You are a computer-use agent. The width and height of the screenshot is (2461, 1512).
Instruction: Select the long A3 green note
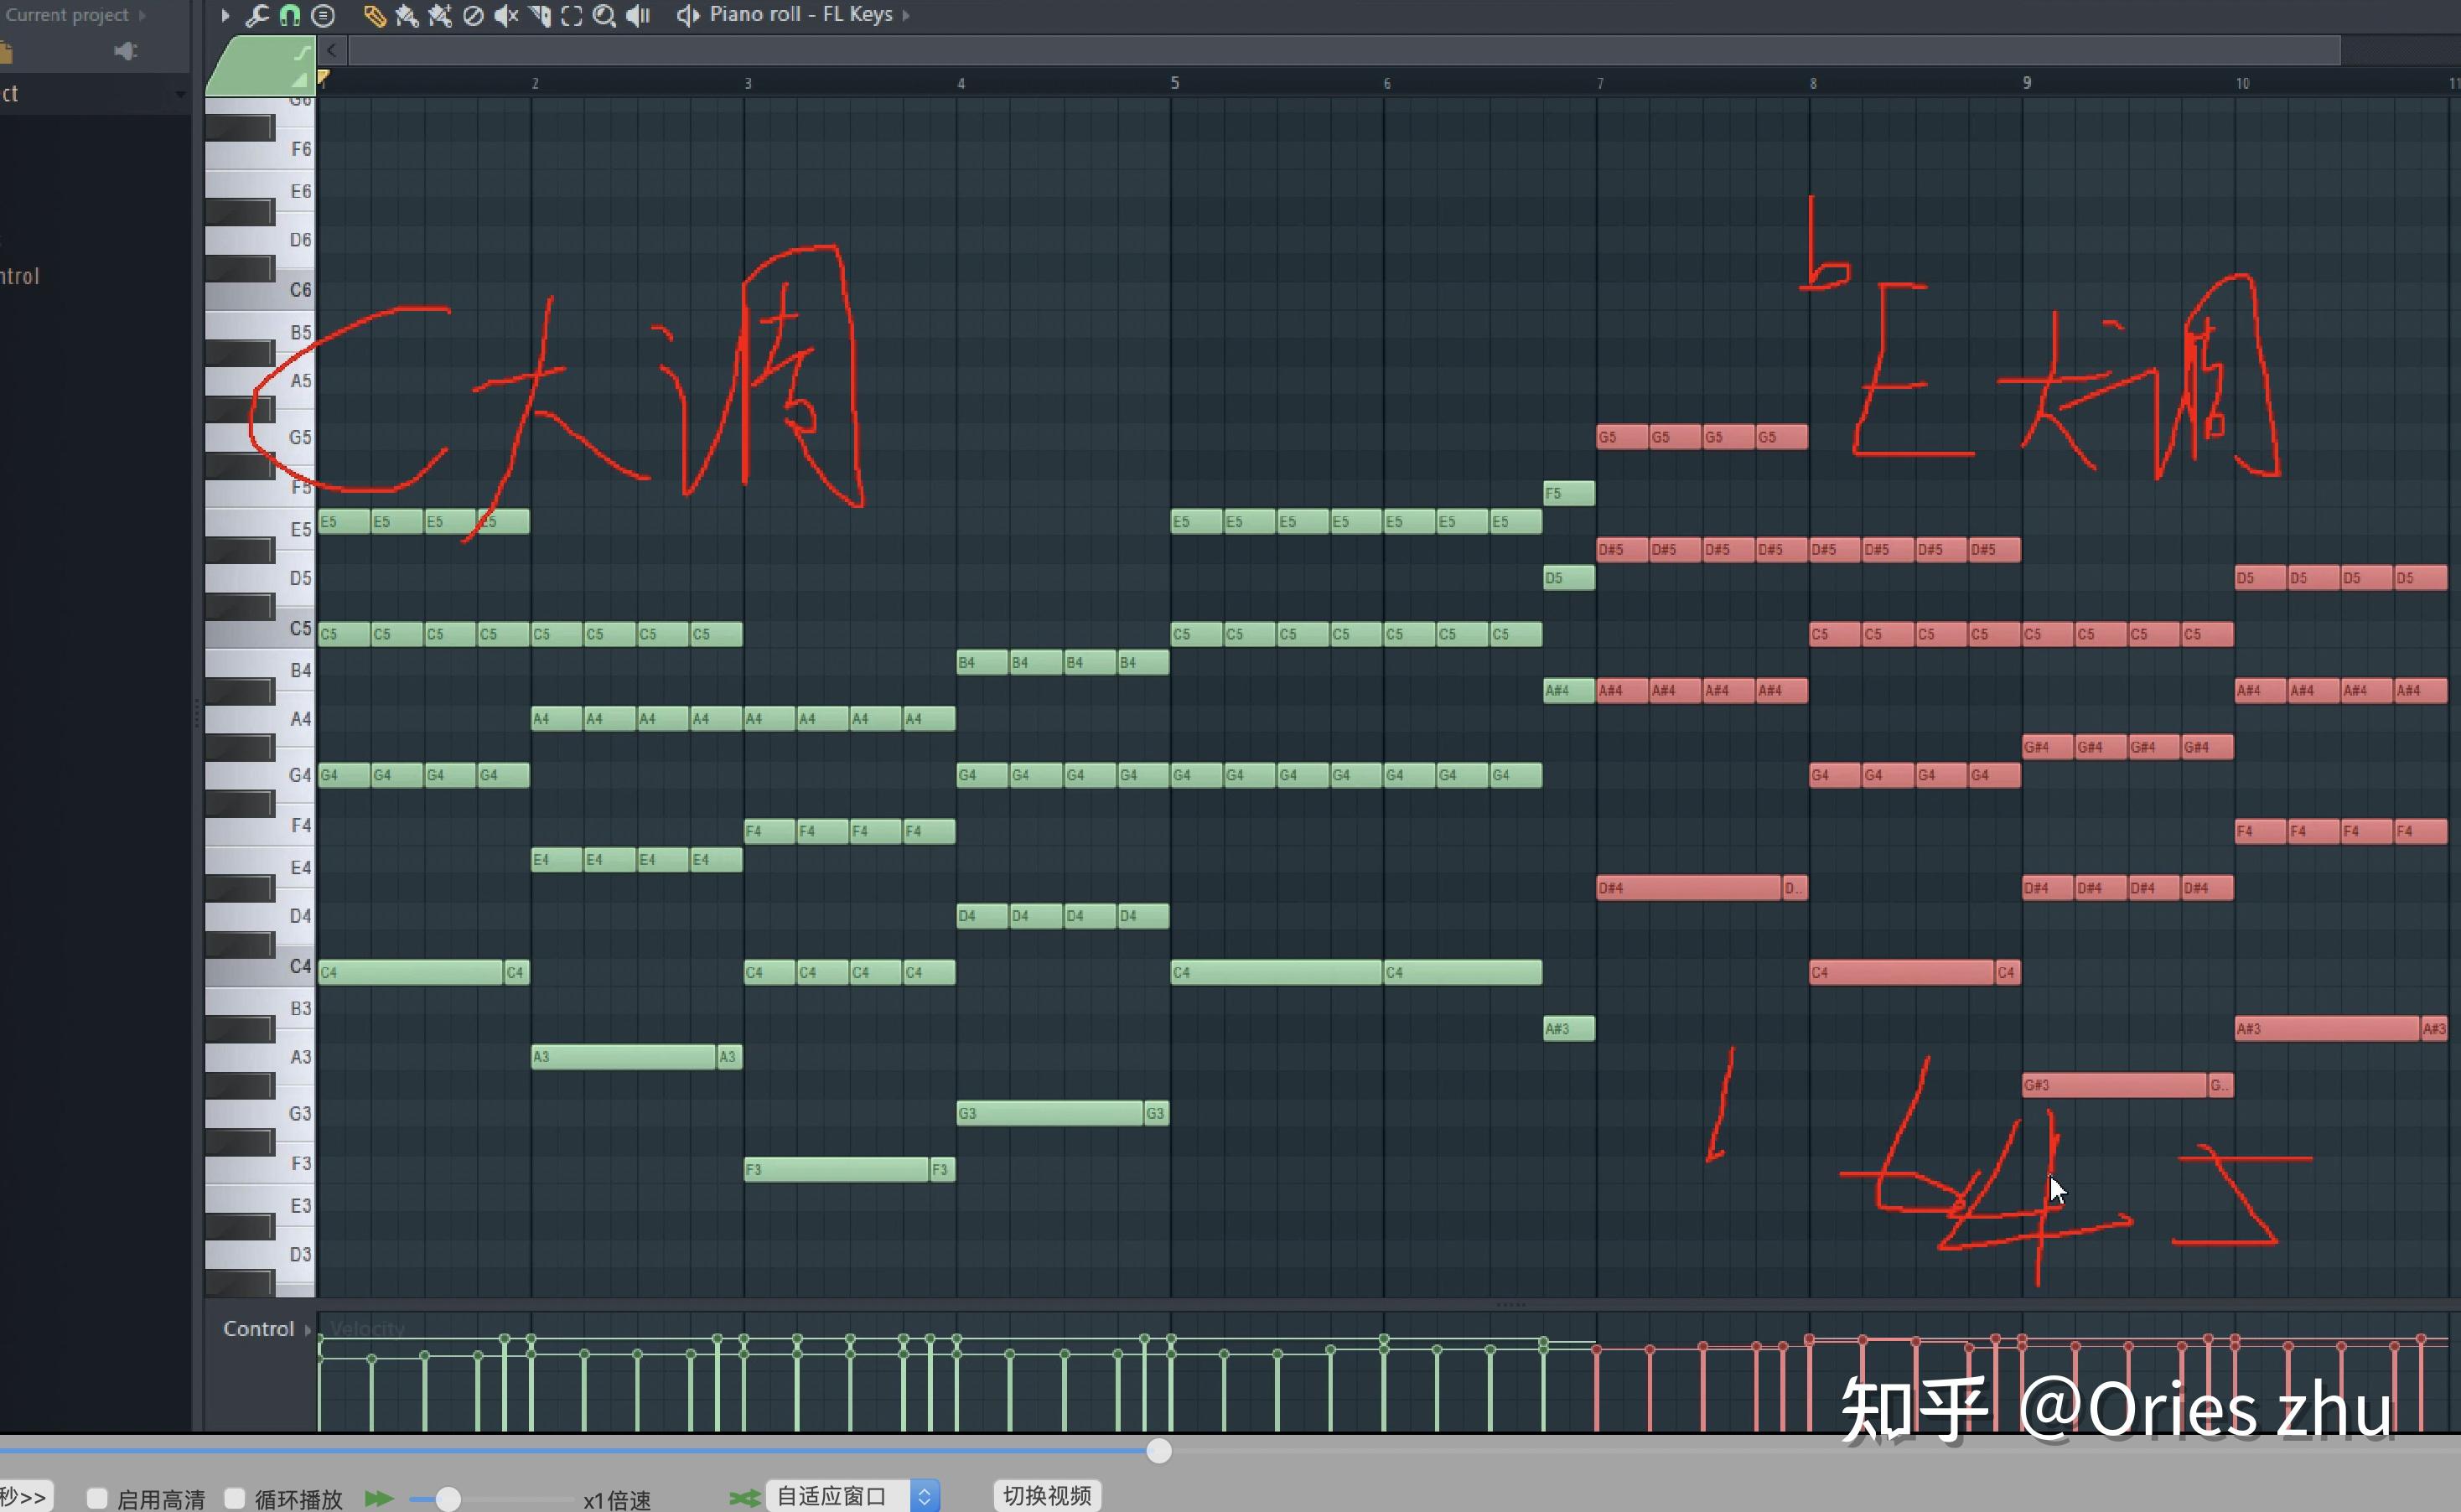pos(624,1057)
